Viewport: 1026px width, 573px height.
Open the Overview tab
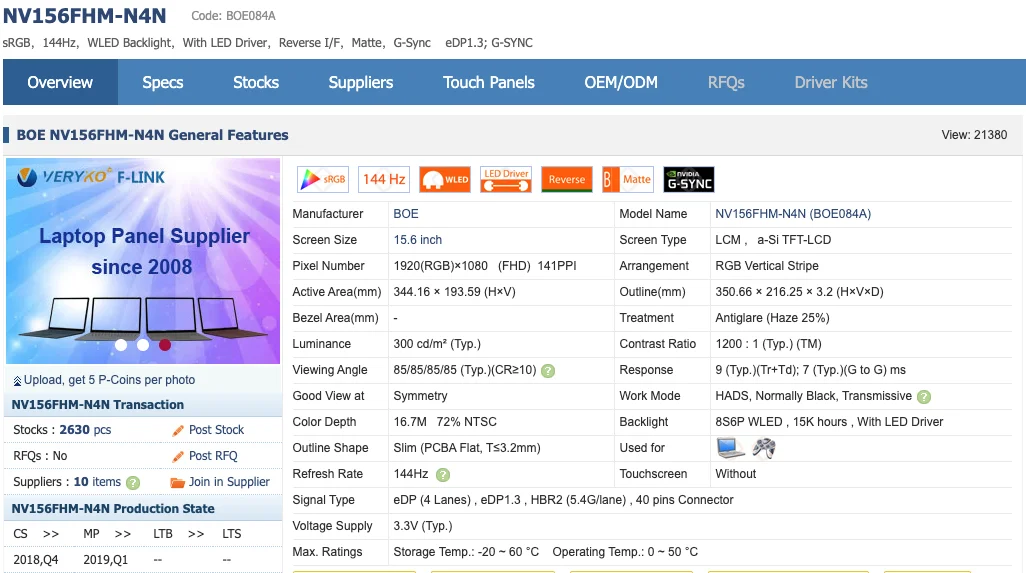pos(60,82)
